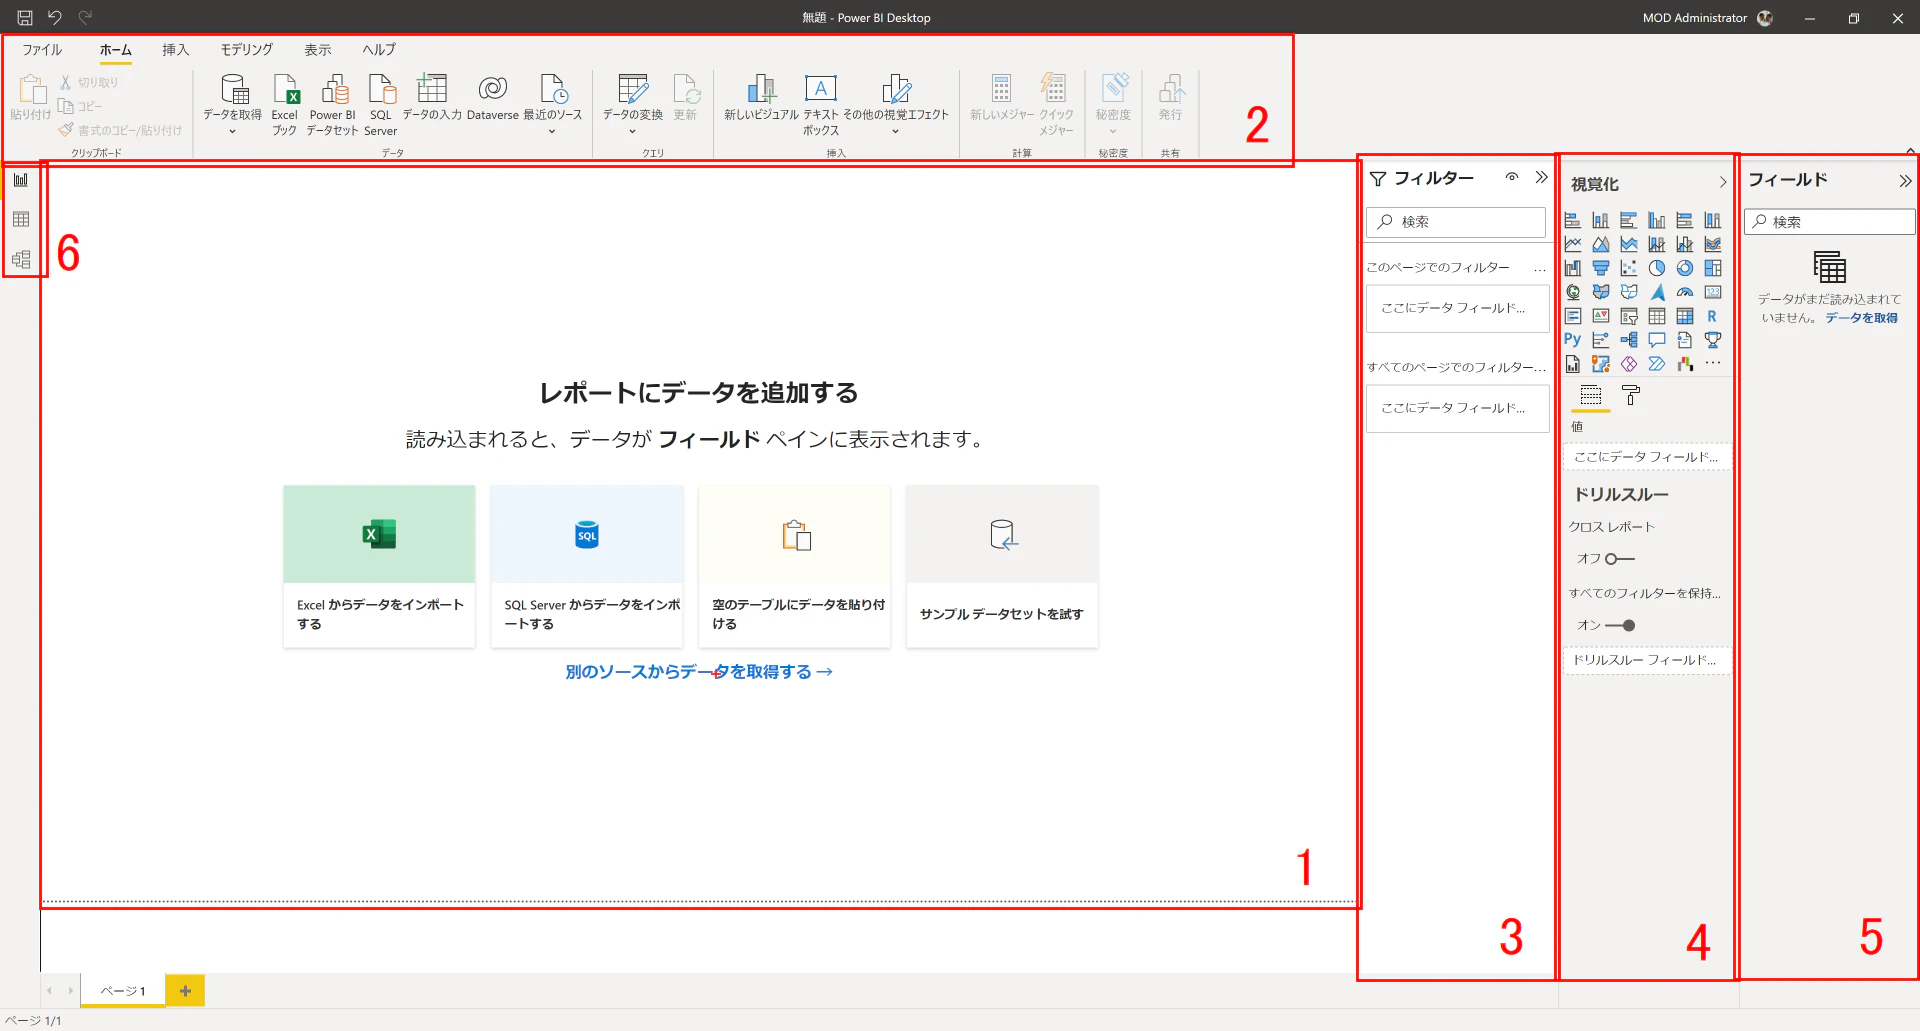Open データの入力 from the ribbon
1920x1031 pixels.
[432, 97]
